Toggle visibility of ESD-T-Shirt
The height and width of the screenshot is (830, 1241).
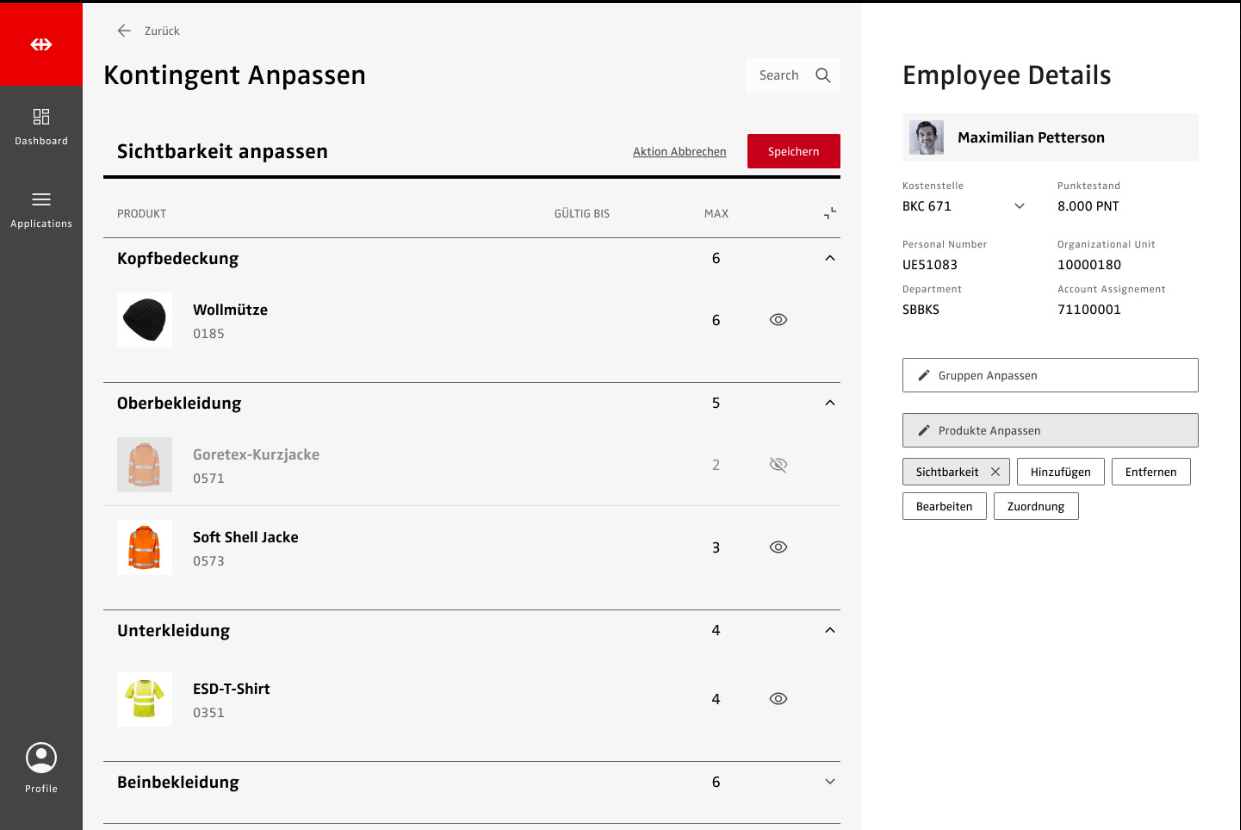tap(778, 699)
